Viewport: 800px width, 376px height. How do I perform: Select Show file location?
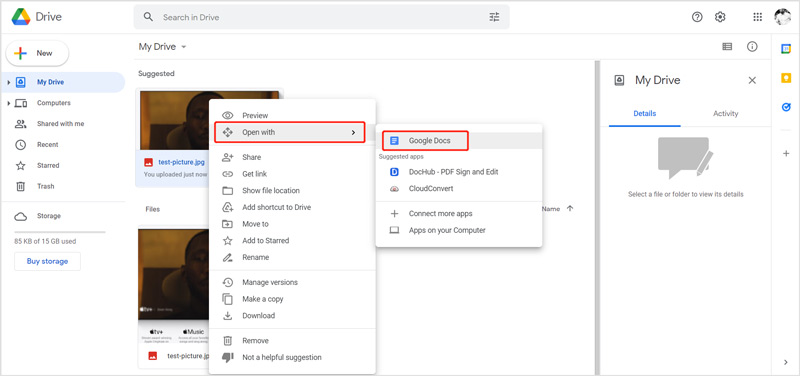point(292,191)
